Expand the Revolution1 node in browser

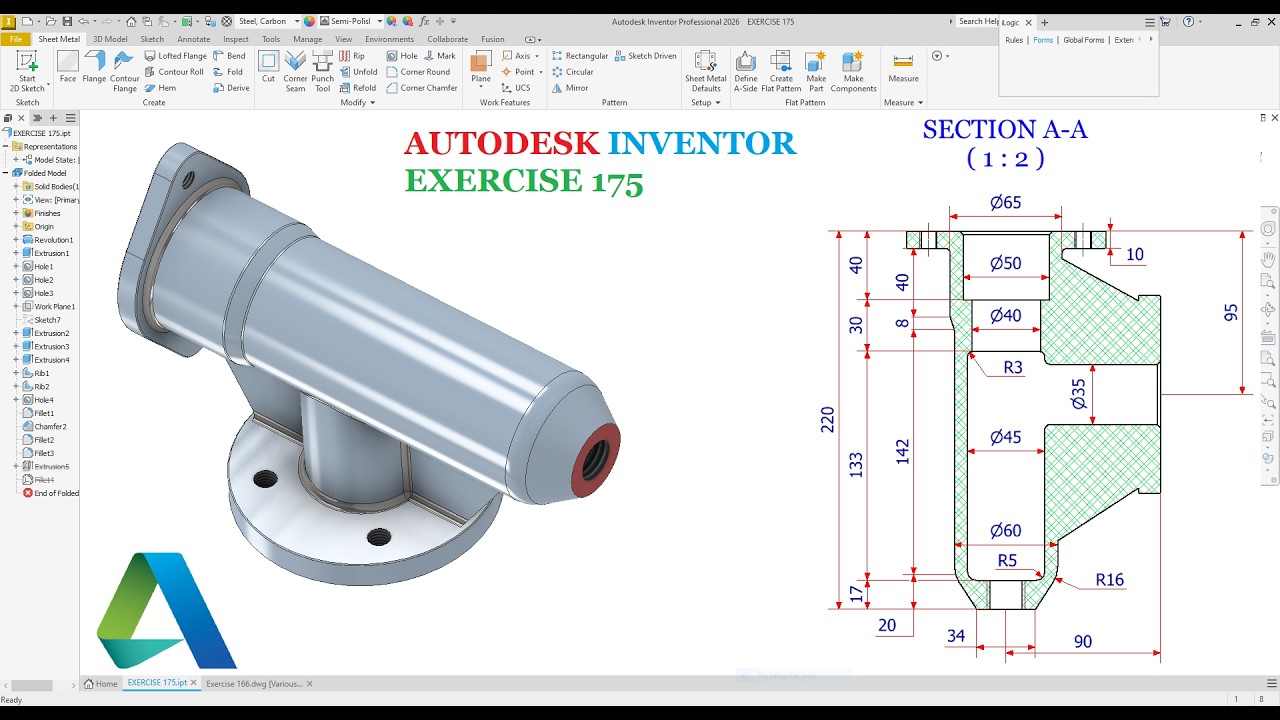coord(16,240)
